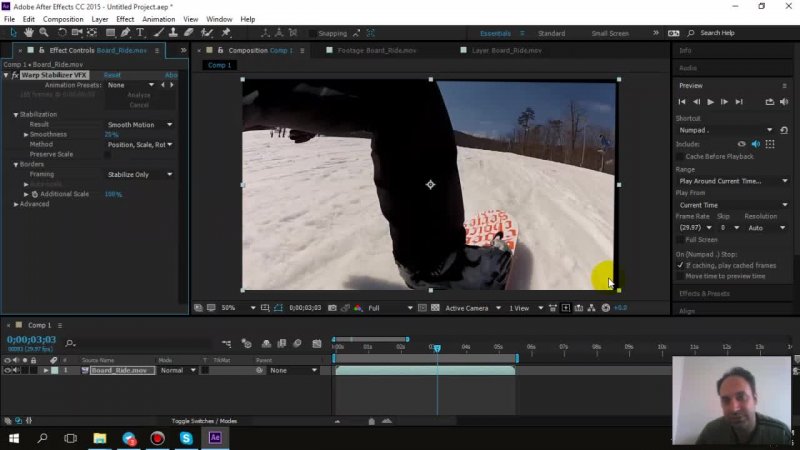Image resolution: width=800 pixels, height=450 pixels.
Task: Enable the Preserve Scale checkbox
Action: (x=109, y=154)
